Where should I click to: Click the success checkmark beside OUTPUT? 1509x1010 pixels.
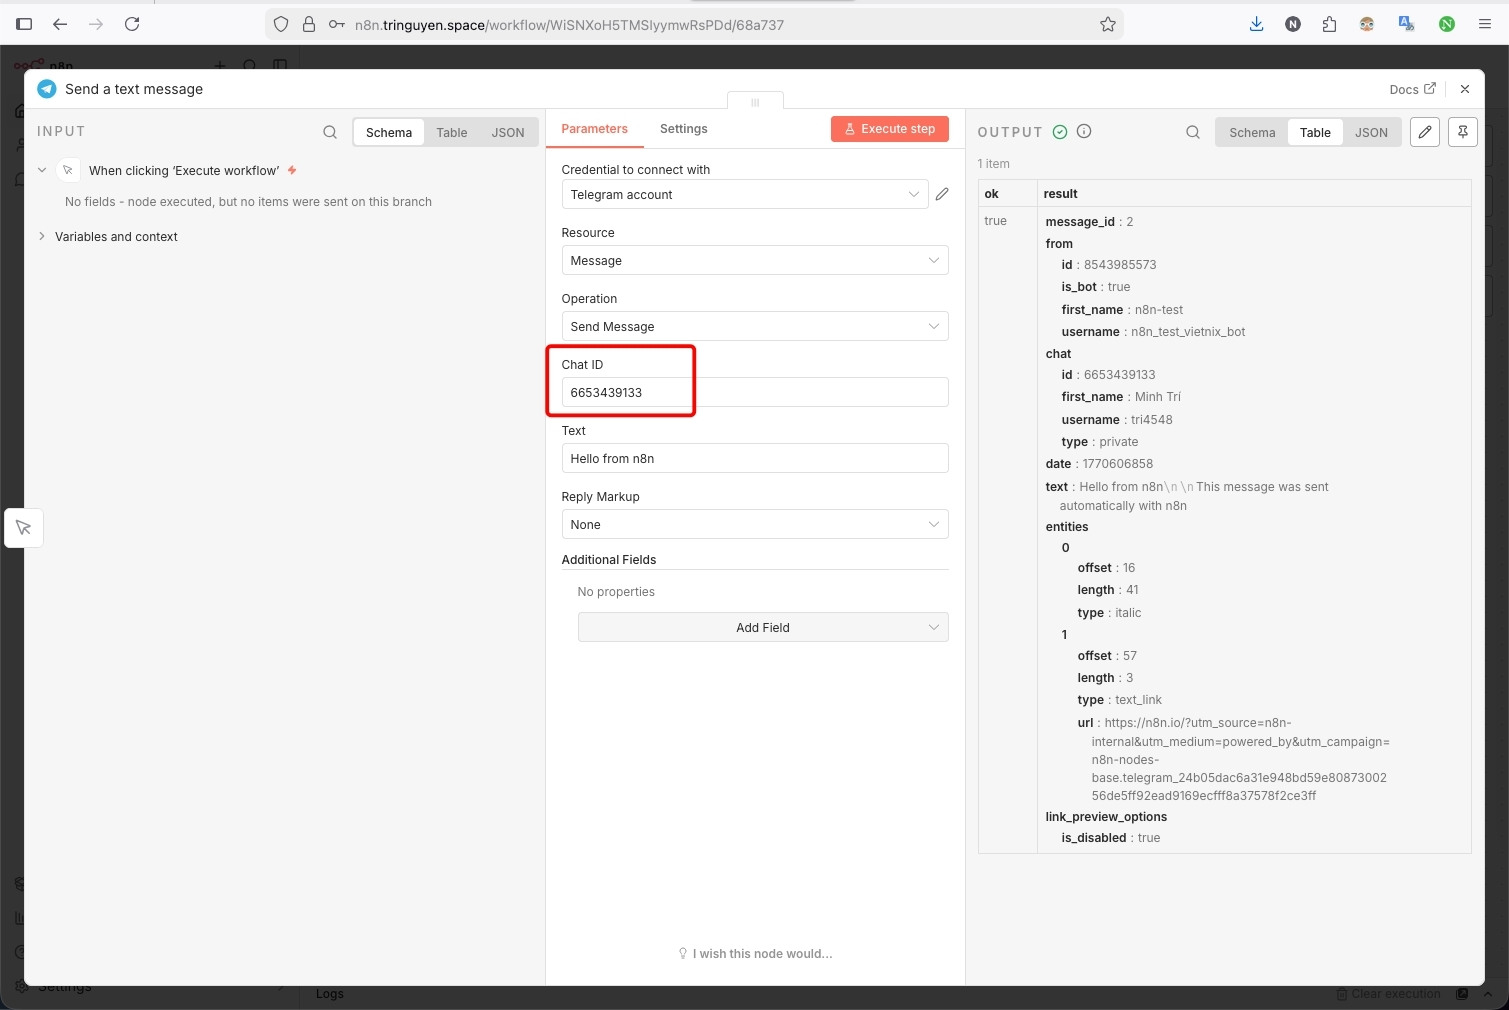(1059, 131)
